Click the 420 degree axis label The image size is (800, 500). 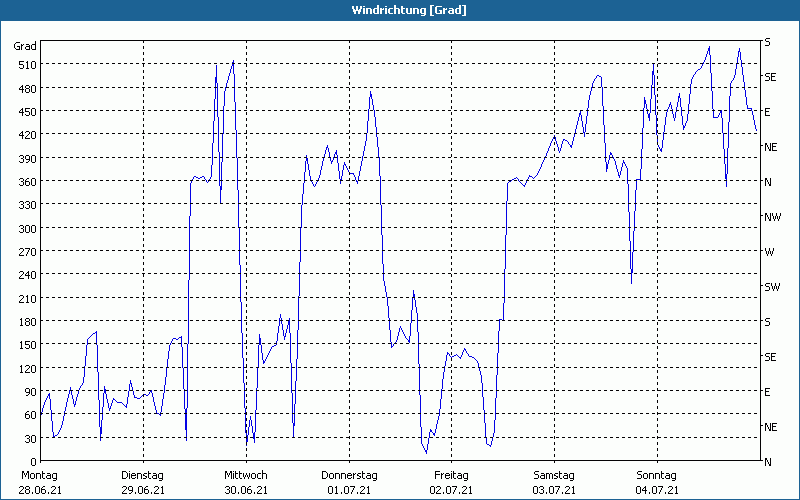[x=28, y=135]
